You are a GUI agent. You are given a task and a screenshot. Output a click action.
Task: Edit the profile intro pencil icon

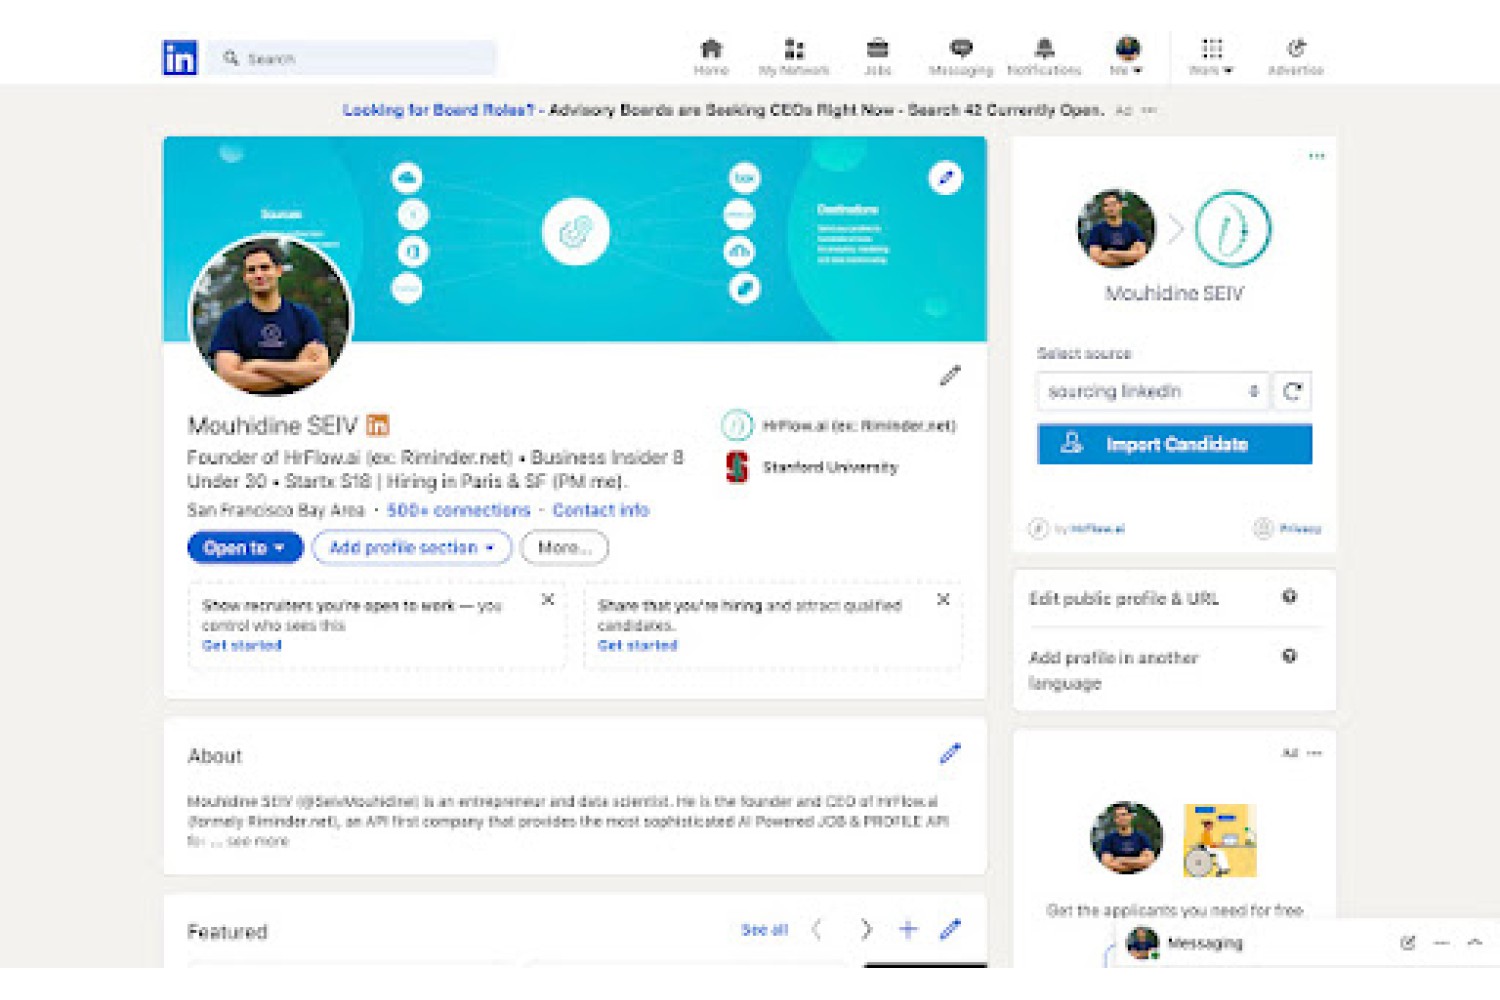950,376
